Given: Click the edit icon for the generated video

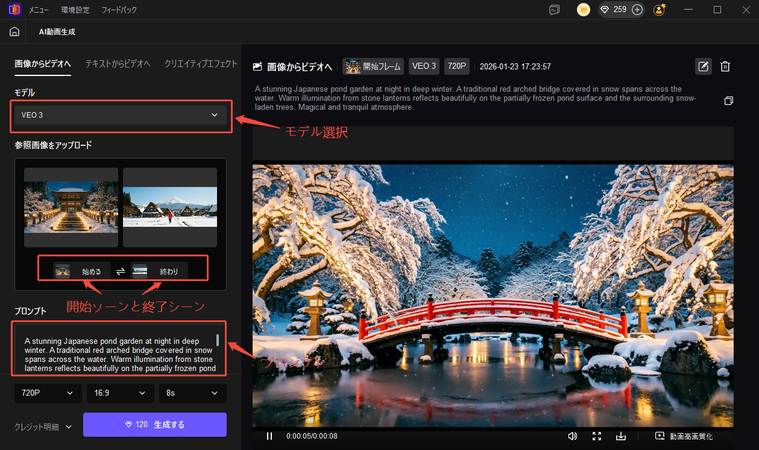Looking at the screenshot, I should 703,66.
